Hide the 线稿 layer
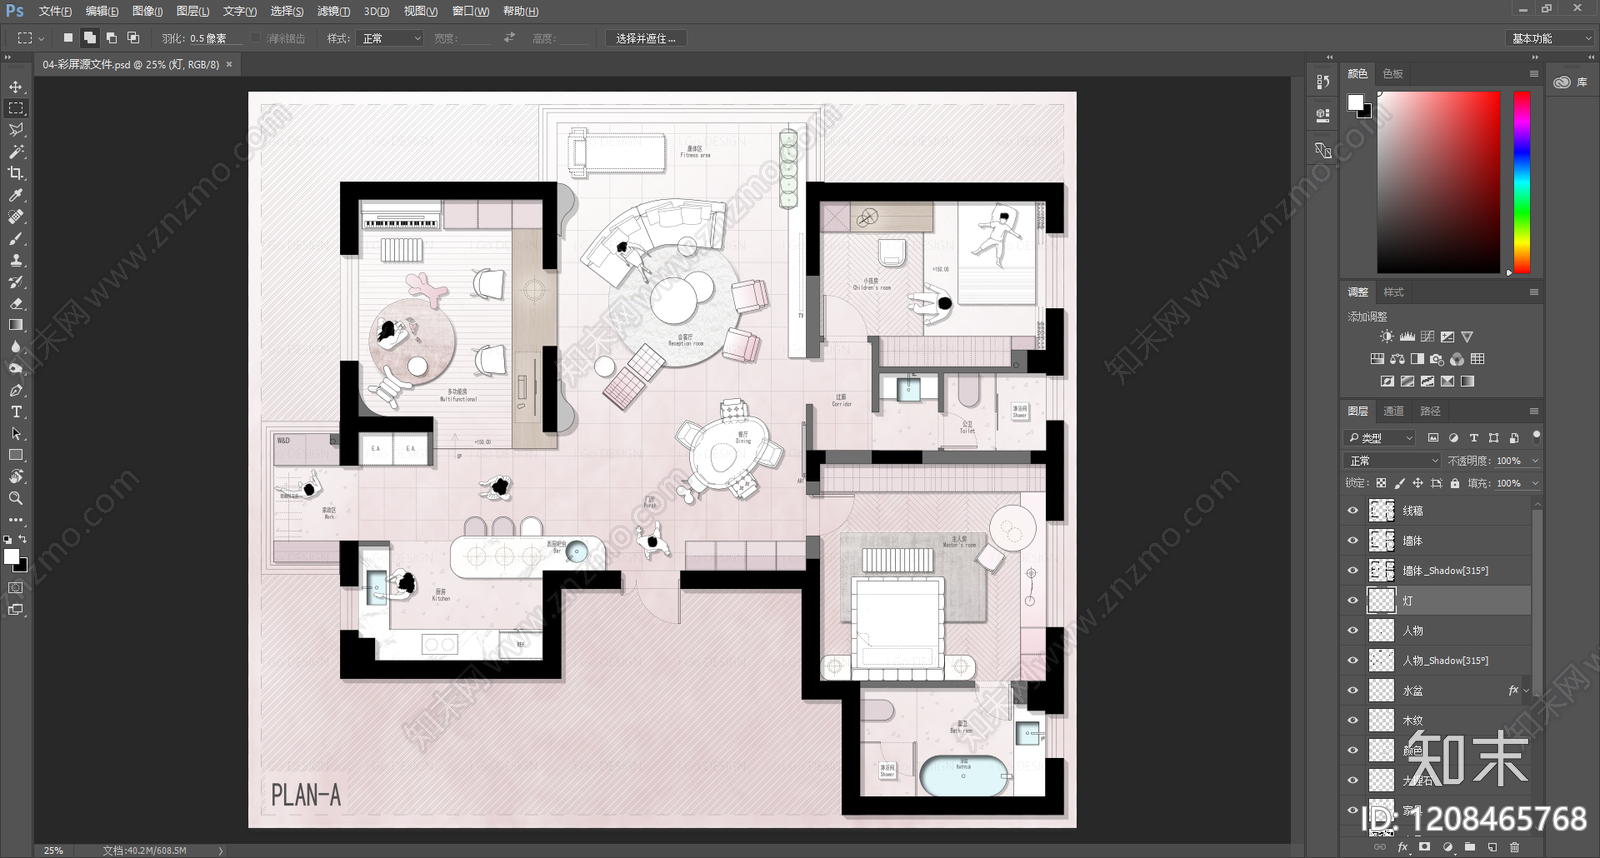The image size is (1600, 858). point(1353,511)
